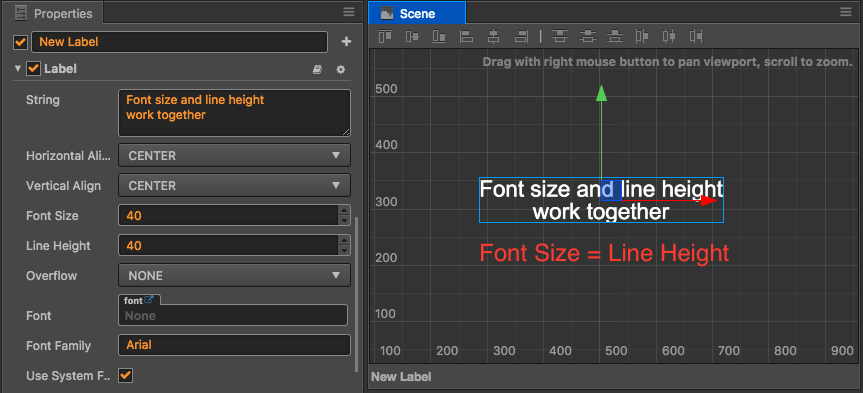Click the Align Right icon

[x=521, y=36]
